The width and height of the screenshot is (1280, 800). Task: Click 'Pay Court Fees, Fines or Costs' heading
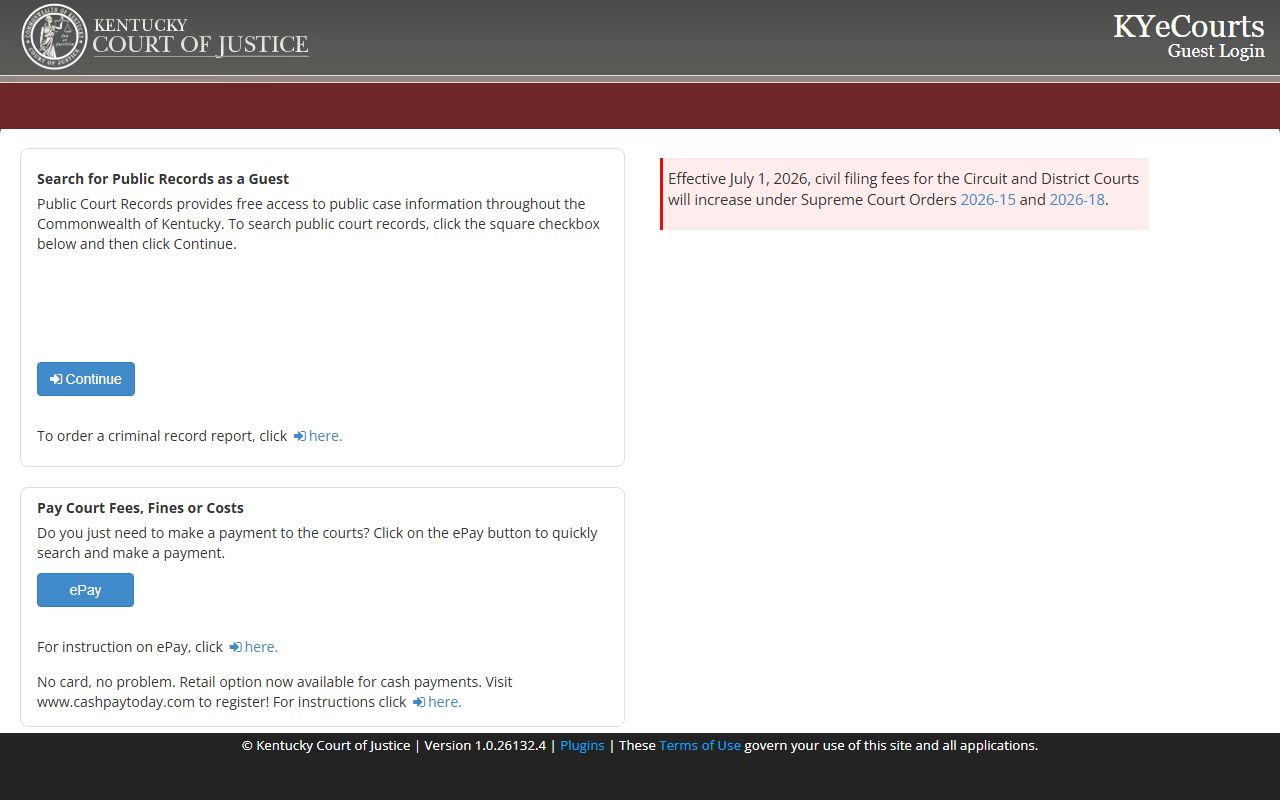click(x=140, y=508)
